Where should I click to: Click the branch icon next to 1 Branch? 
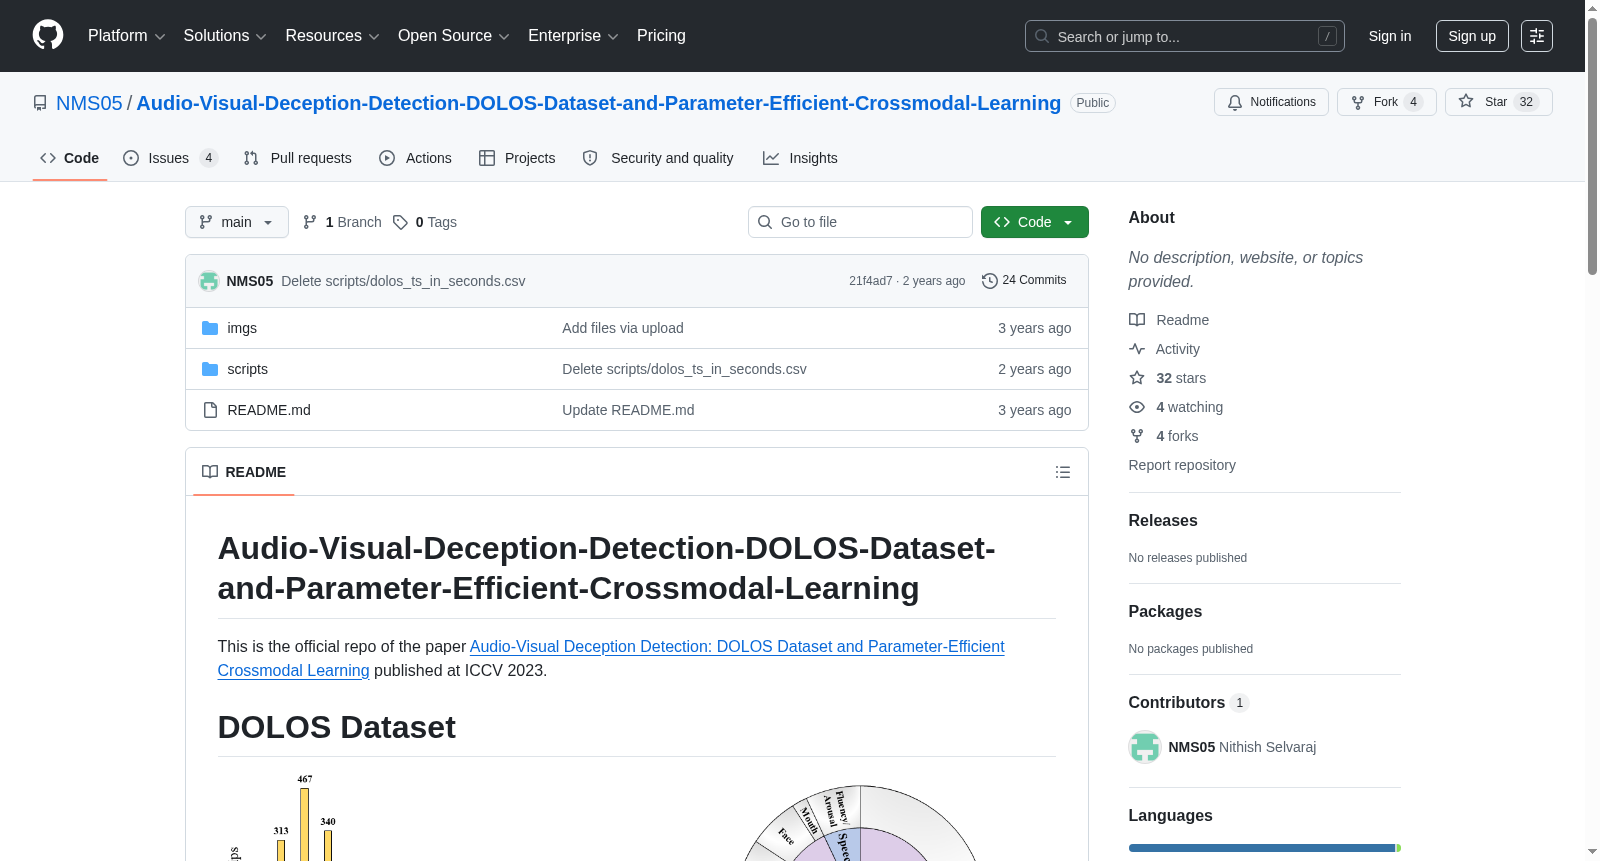[310, 222]
